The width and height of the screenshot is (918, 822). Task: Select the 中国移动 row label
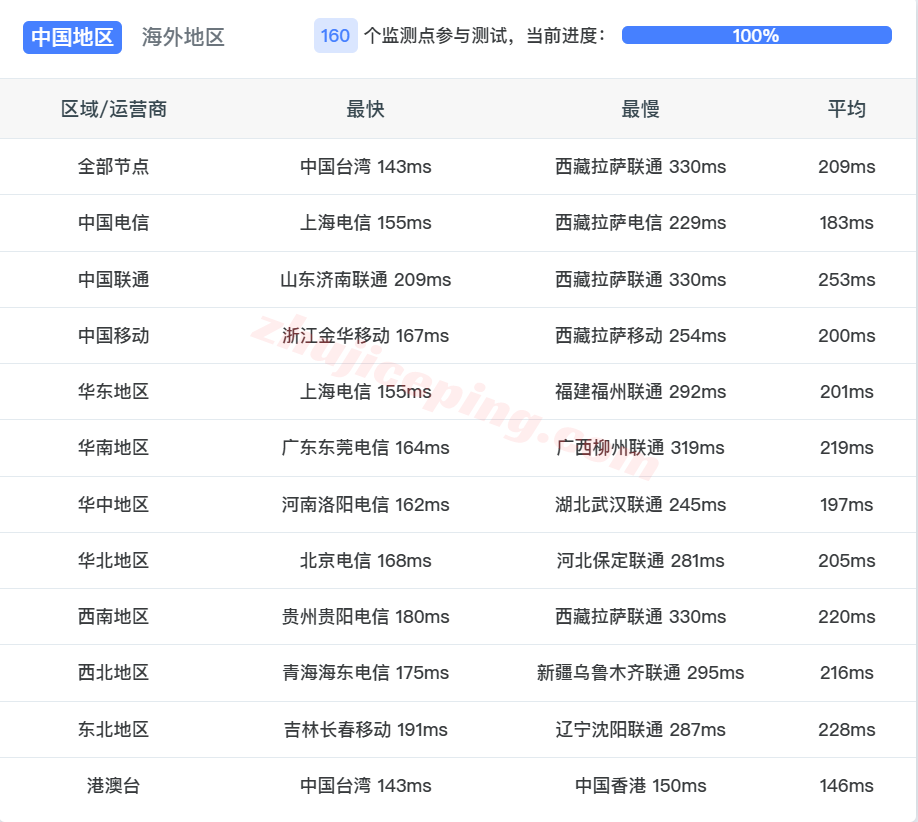[114, 335]
